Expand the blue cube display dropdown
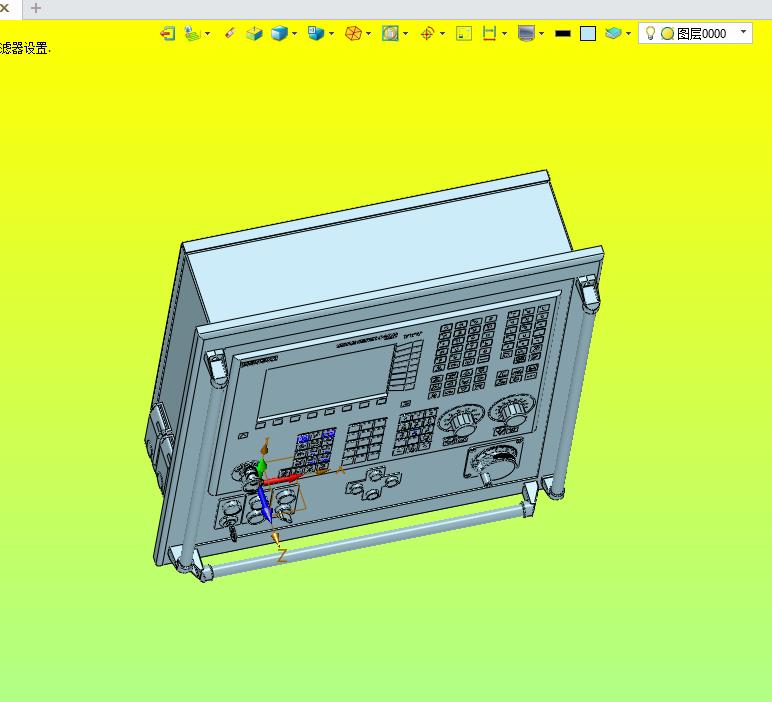772x702 pixels. click(x=294, y=33)
